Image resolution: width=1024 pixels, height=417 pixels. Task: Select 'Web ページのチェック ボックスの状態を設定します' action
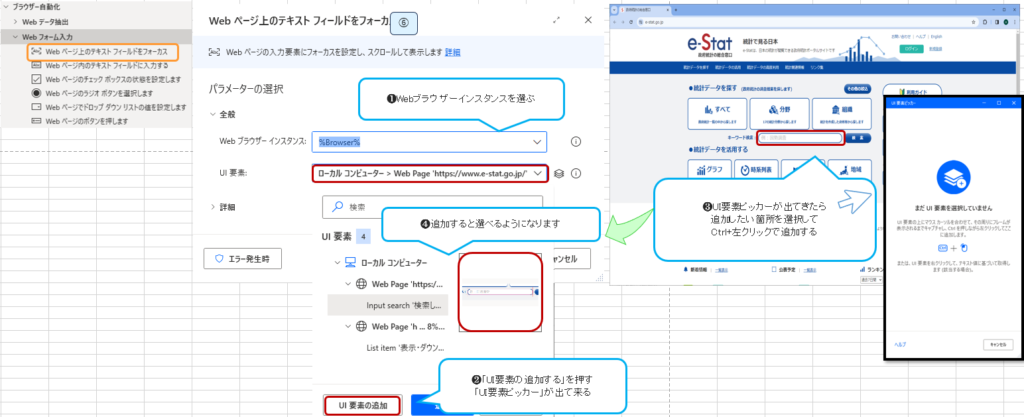pos(110,78)
